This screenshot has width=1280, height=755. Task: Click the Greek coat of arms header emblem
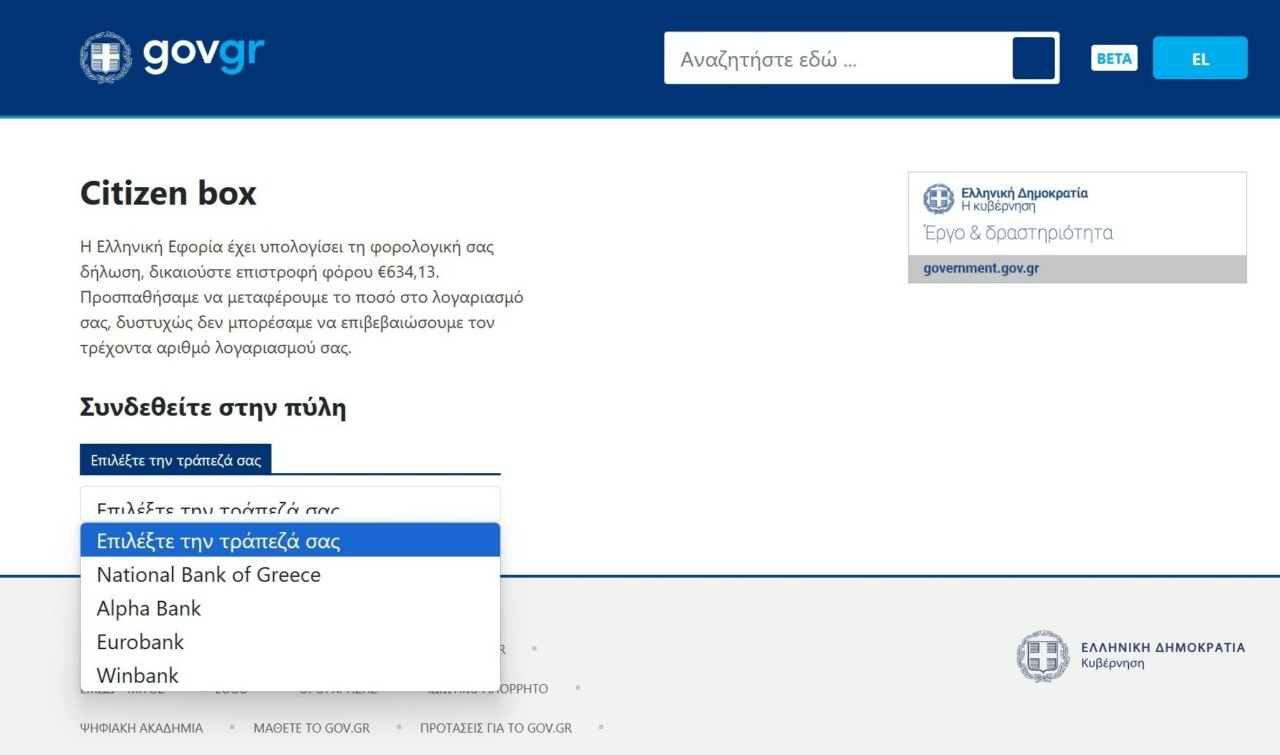pos(105,57)
